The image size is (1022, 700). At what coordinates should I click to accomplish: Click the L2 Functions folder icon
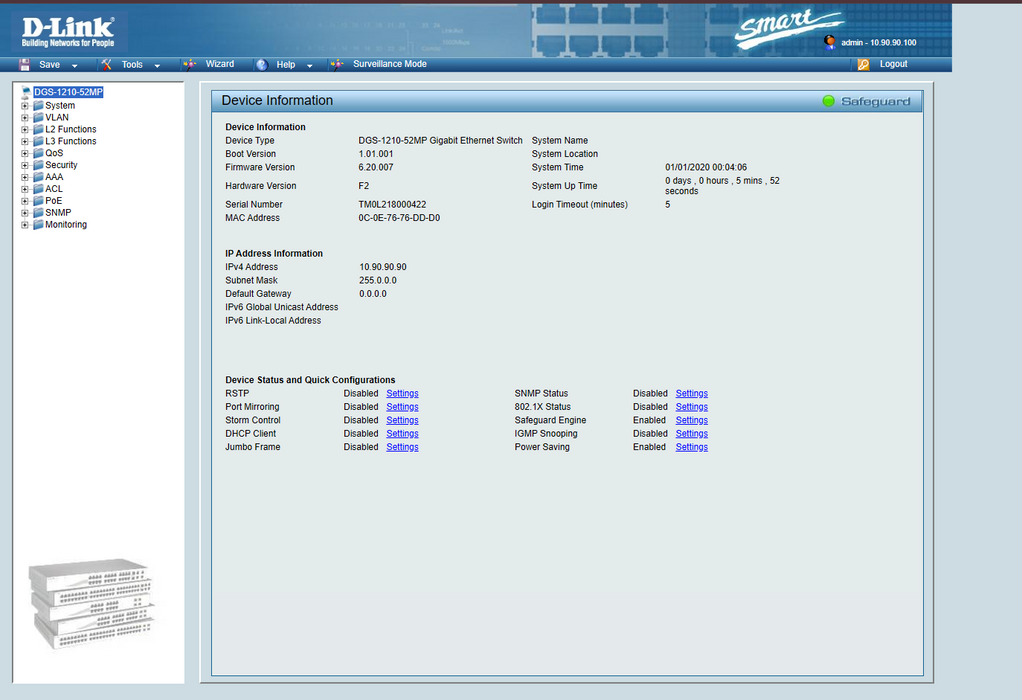pyautogui.click(x=38, y=129)
